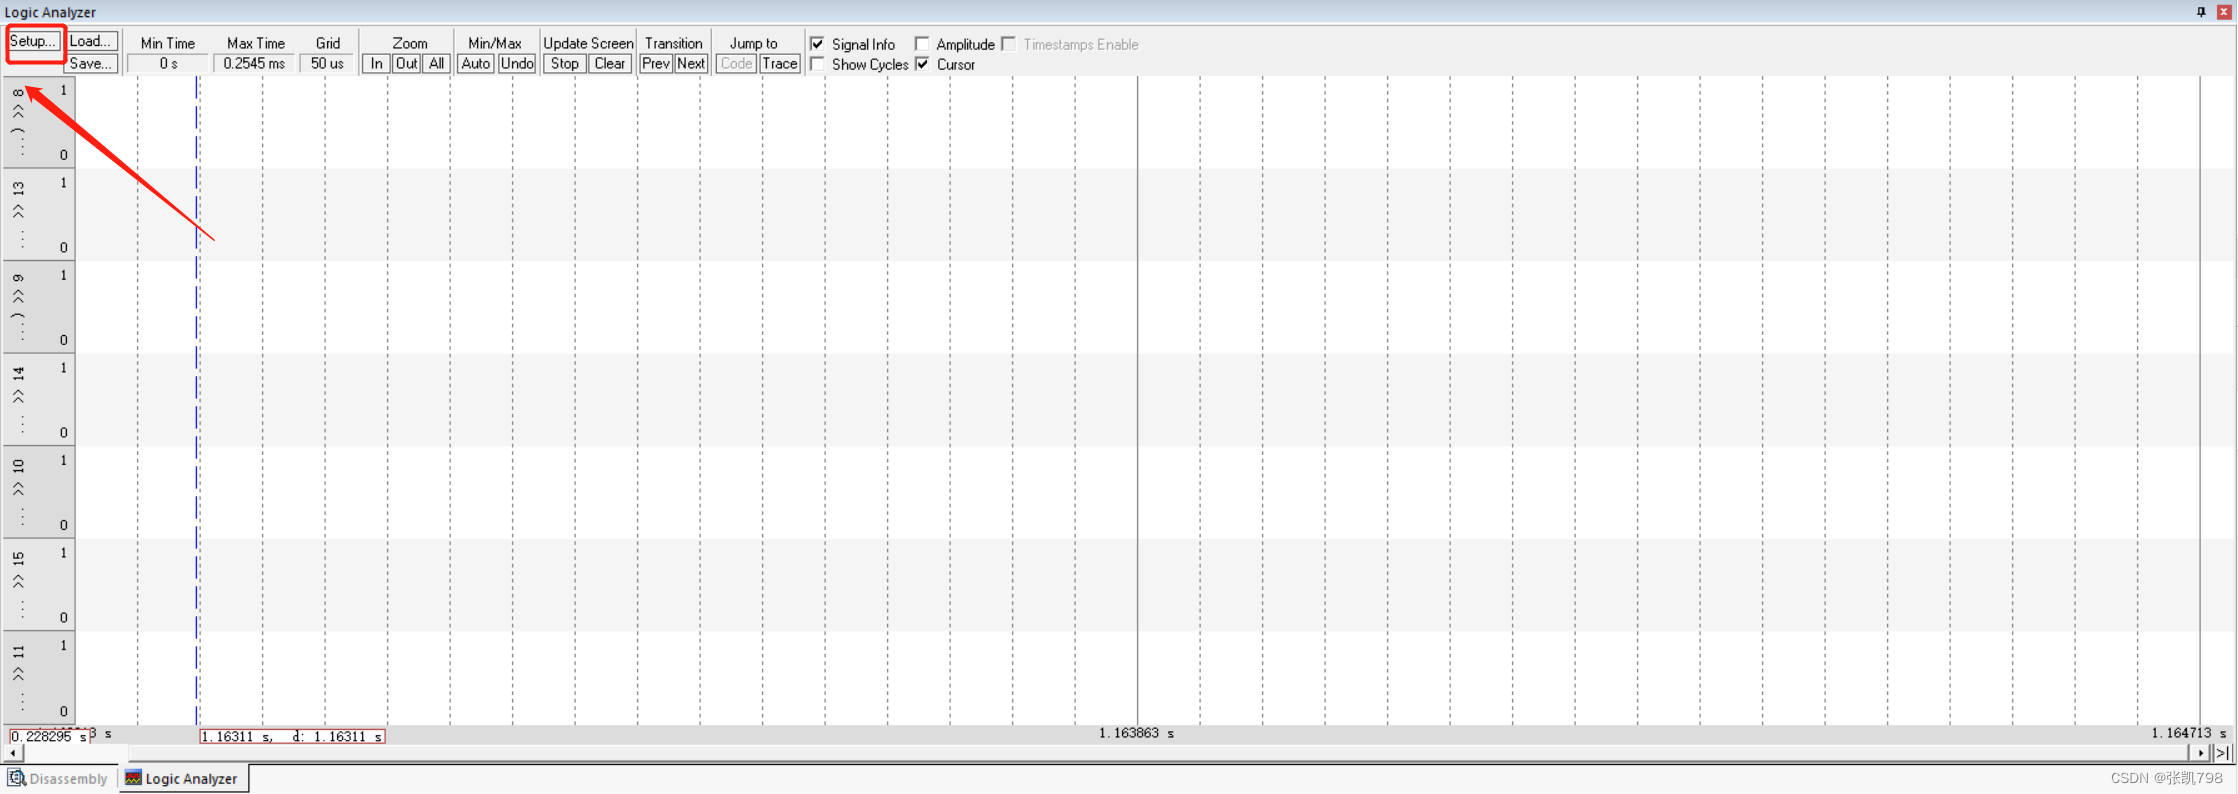Enable the Amplitude checkbox
Viewport: 2238px width, 794px height.
point(922,44)
